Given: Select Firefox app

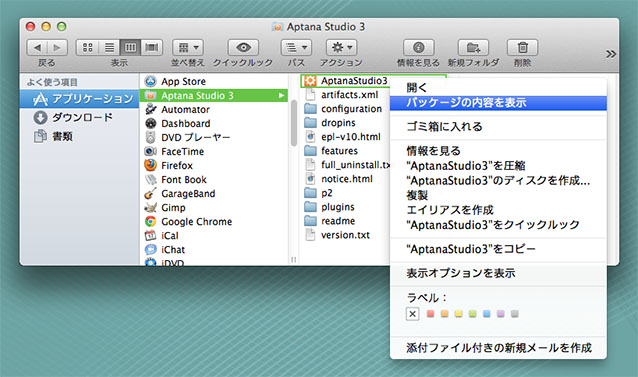Looking at the screenshot, I should [214, 166].
